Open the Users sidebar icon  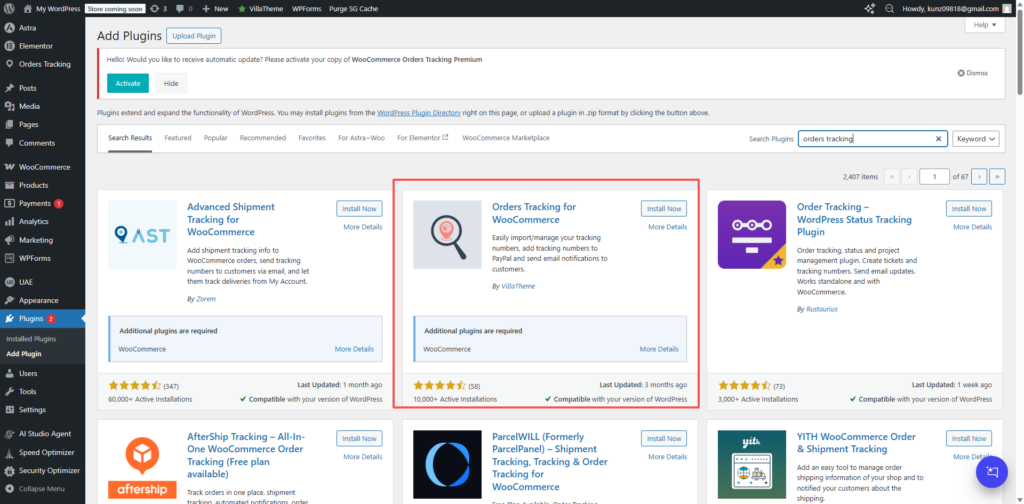pos(9,373)
